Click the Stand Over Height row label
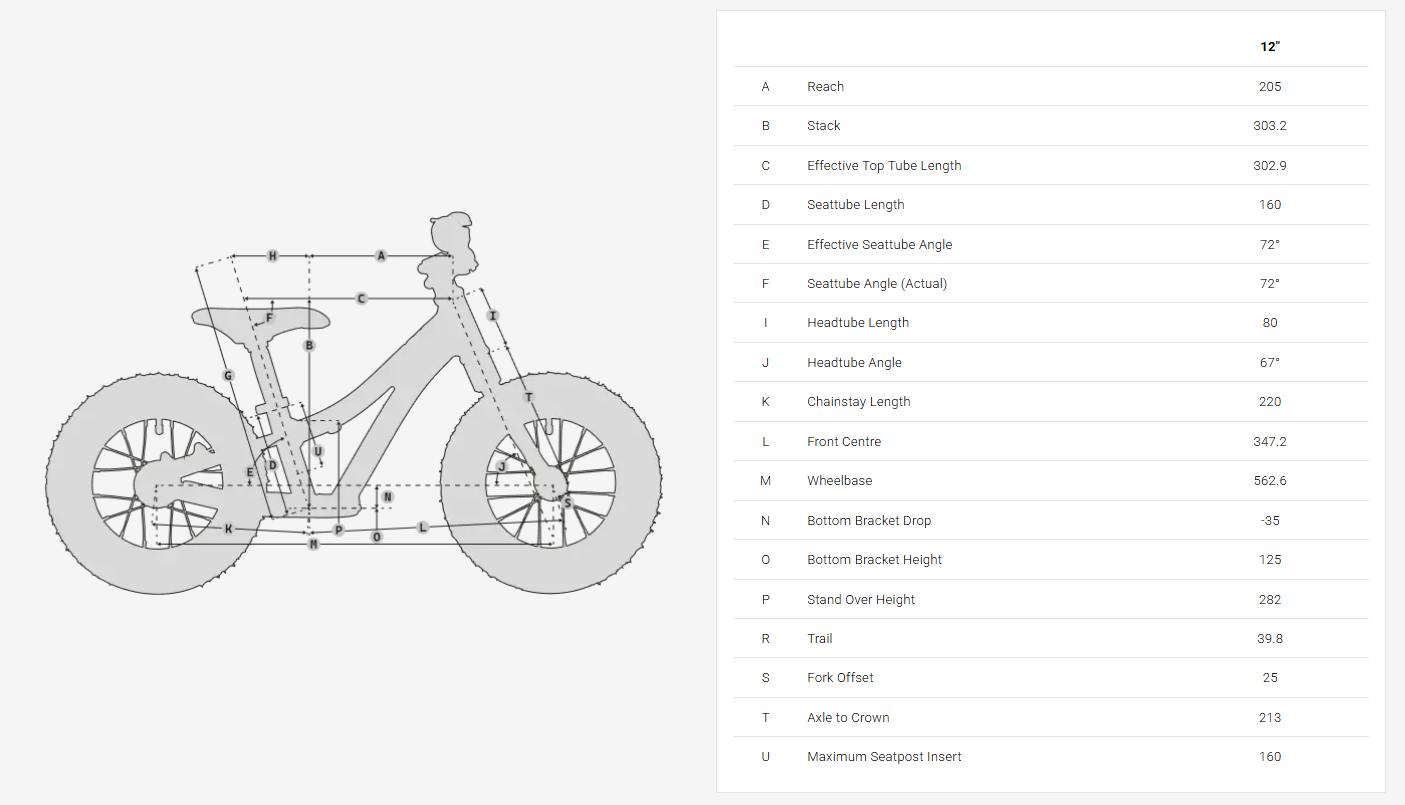Screen dimensions: 1405x805 pyautogui.click(x=861, y=600)
